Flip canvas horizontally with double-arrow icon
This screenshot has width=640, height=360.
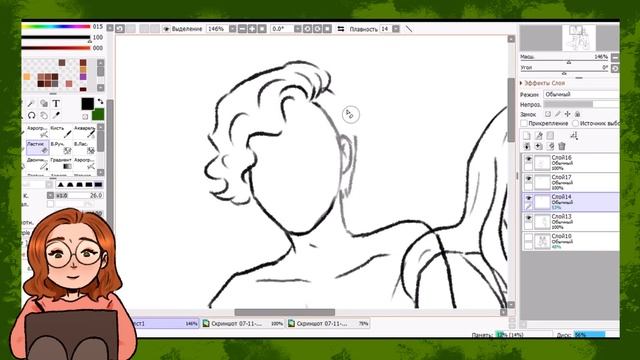341,29
